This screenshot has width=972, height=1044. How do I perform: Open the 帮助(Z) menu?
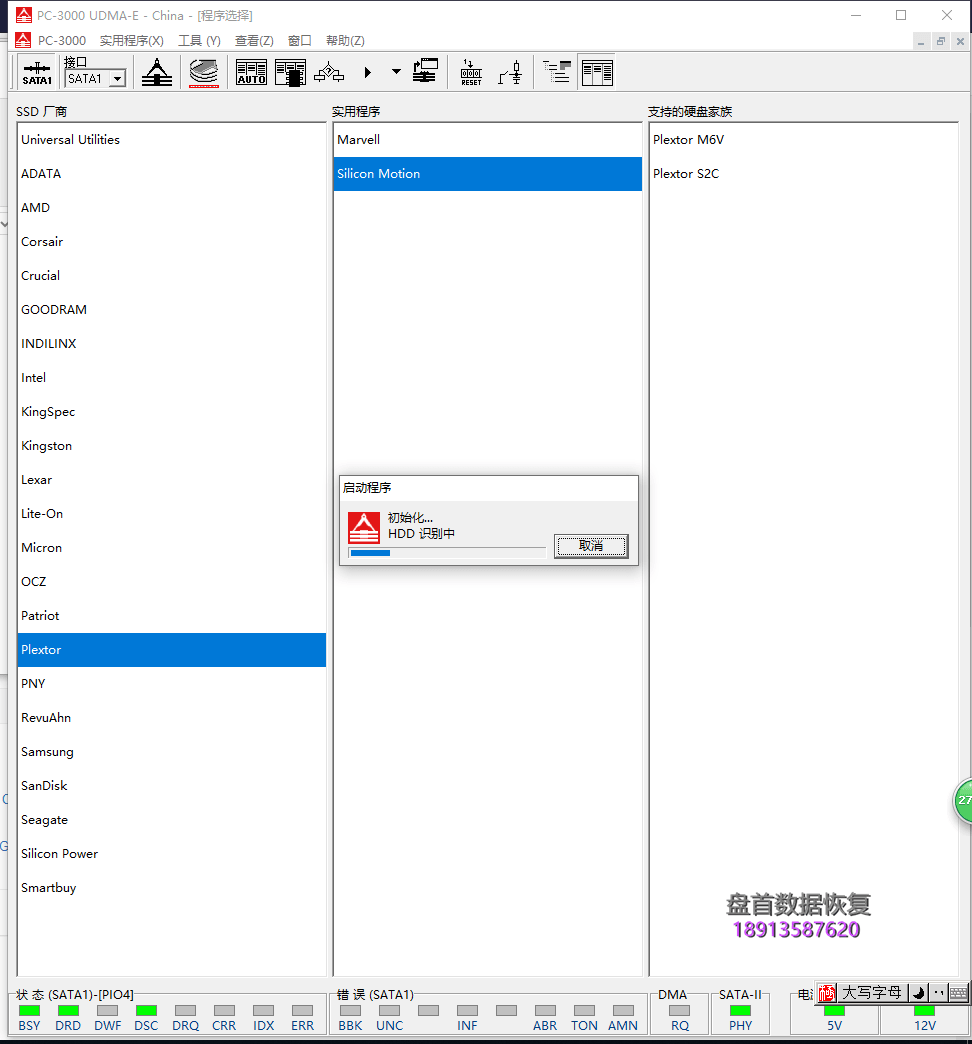coord(345,41)
